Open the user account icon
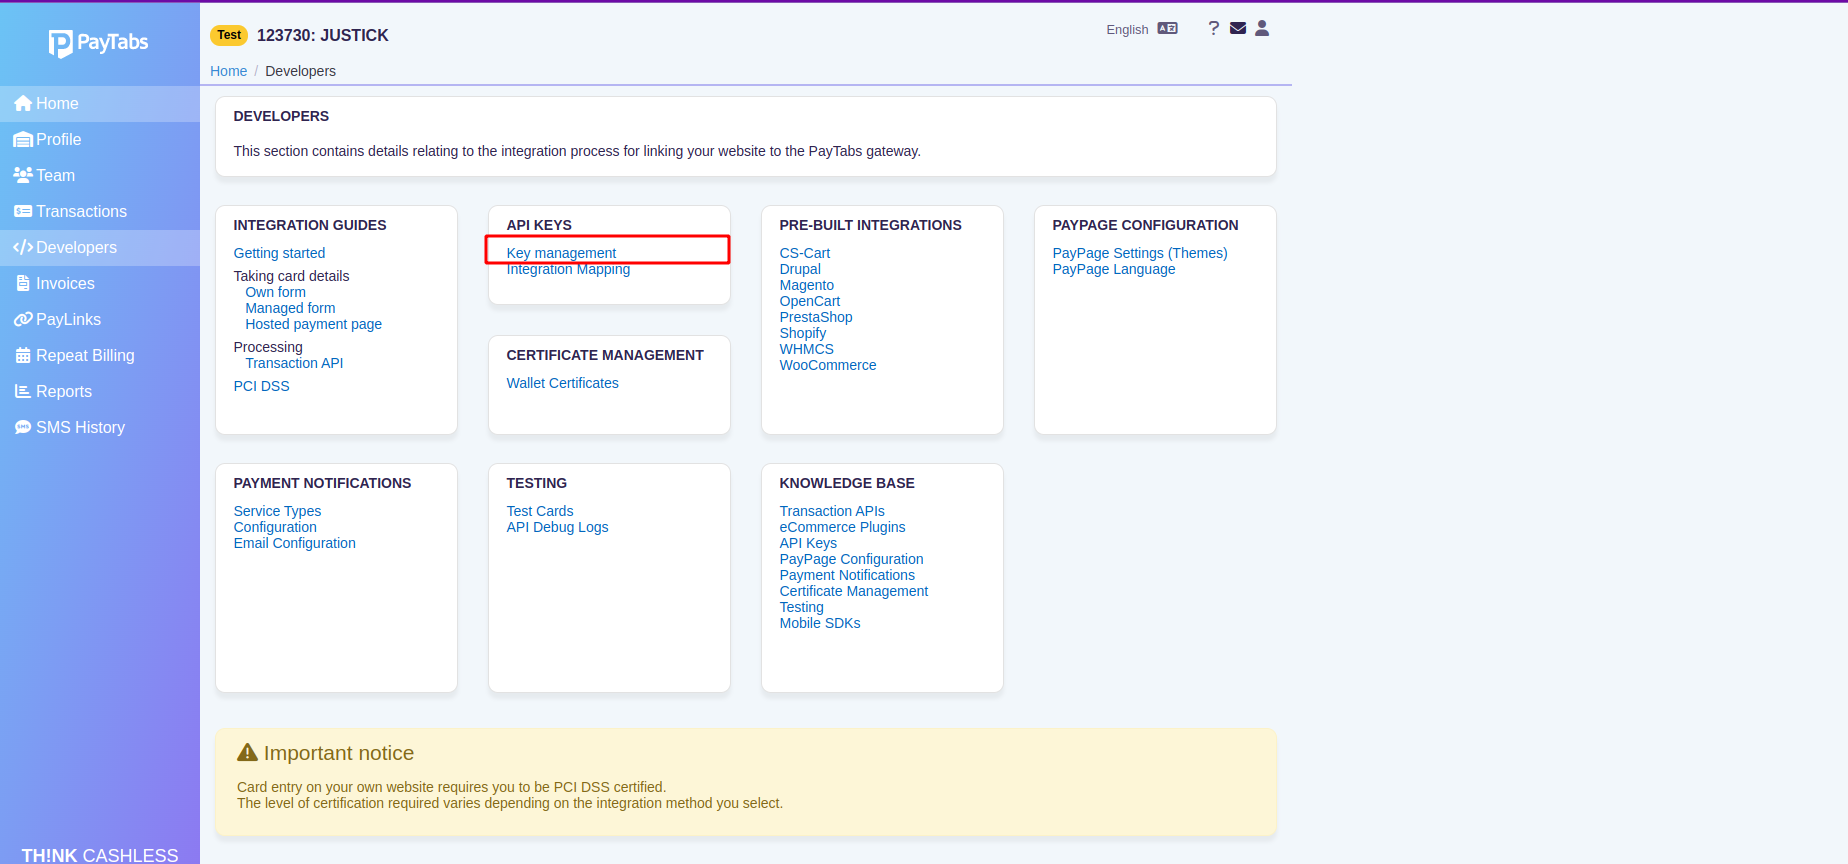 1262,28
